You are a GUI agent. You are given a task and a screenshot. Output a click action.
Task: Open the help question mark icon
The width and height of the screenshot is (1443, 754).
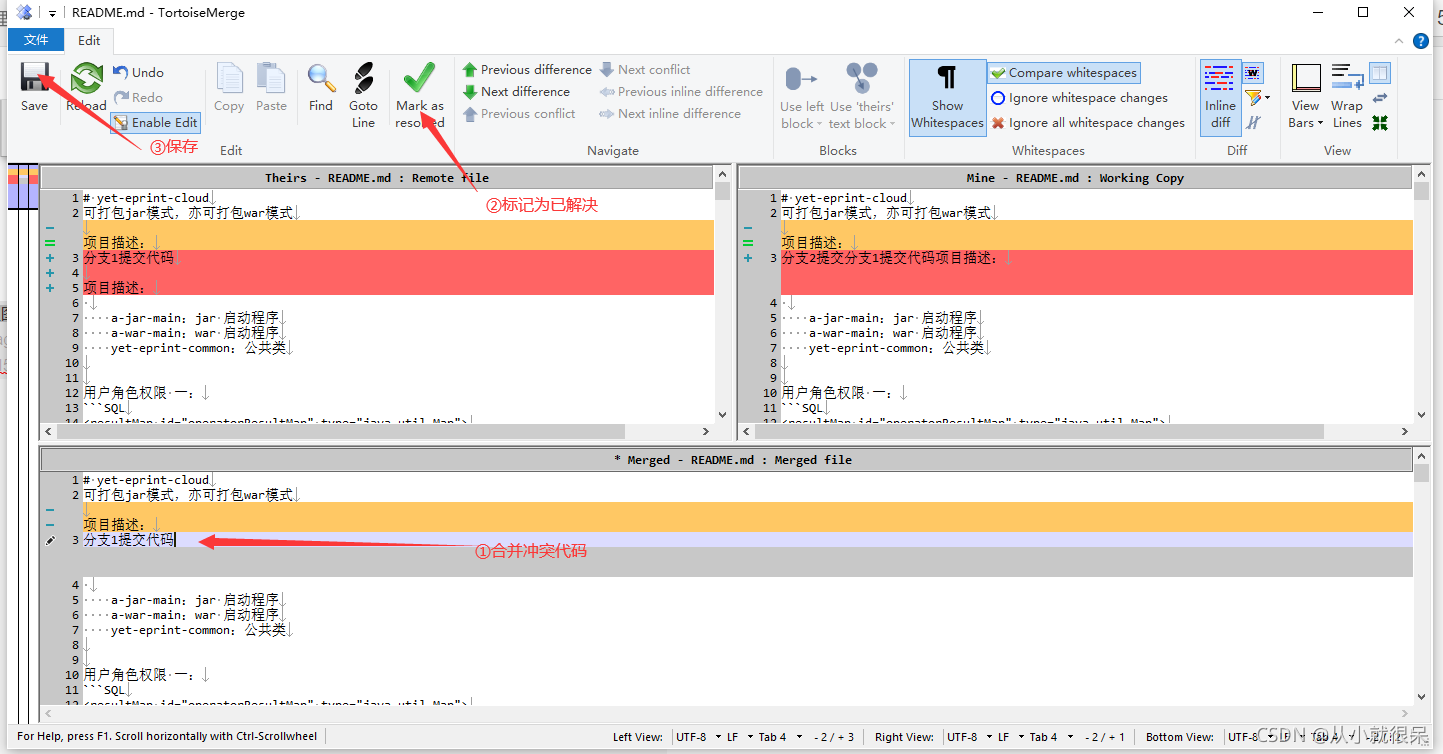(1420, 41)
